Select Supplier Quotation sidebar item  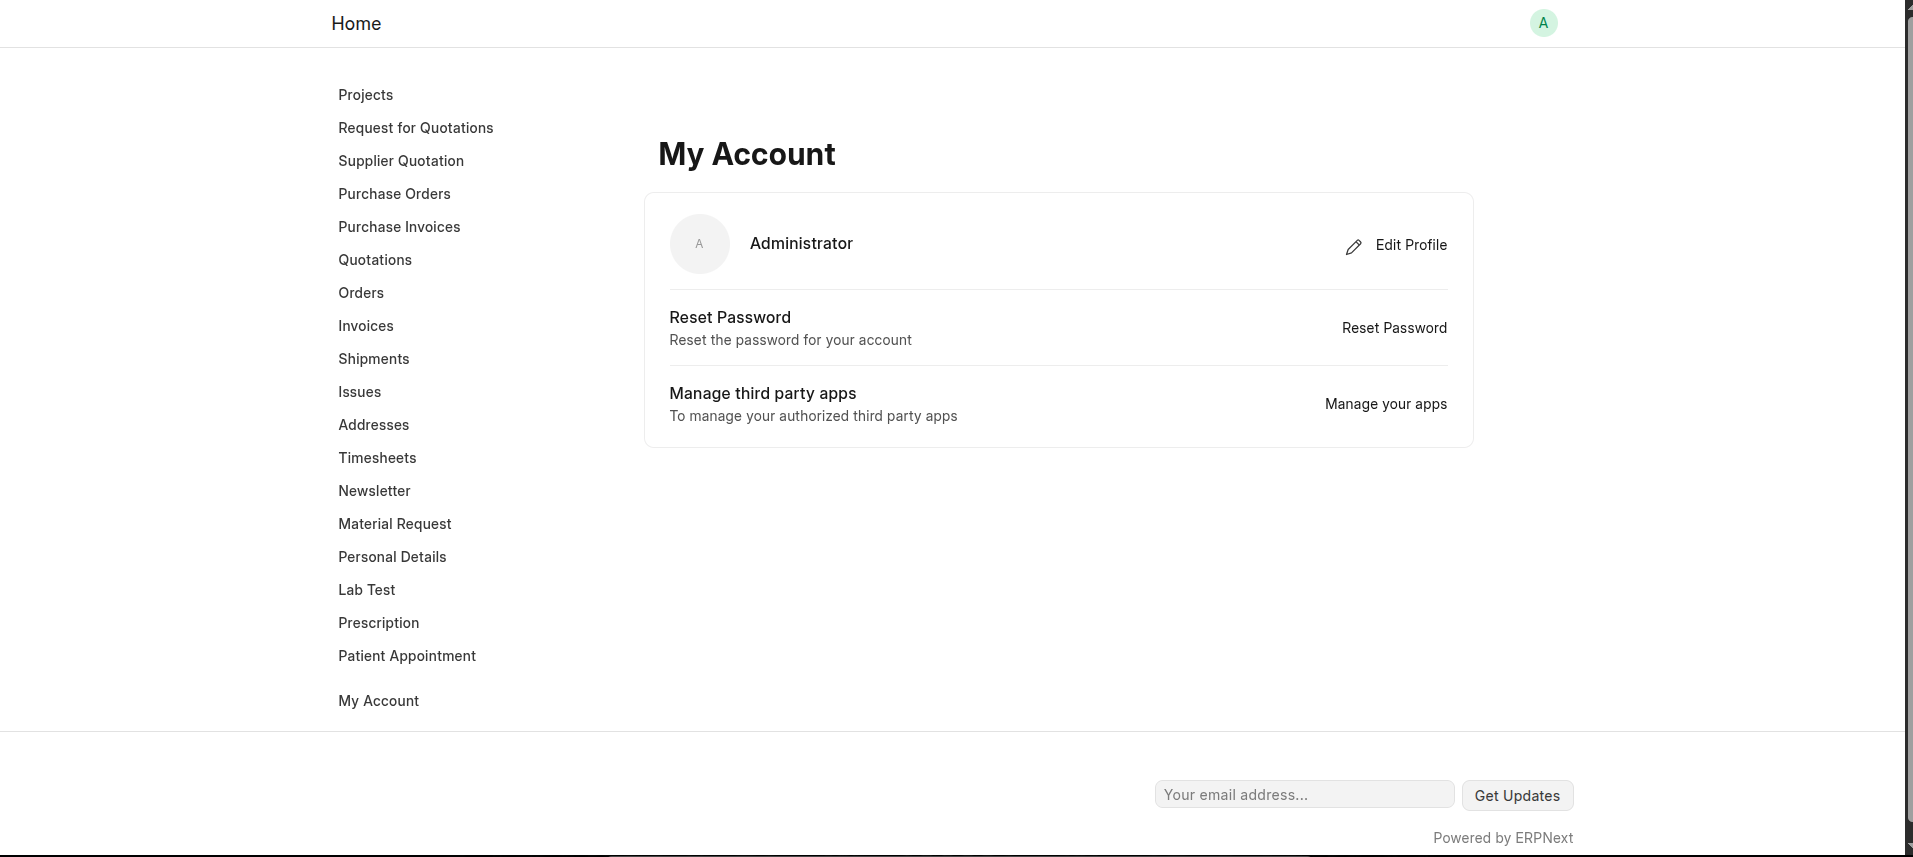click(x=400, y=161)
